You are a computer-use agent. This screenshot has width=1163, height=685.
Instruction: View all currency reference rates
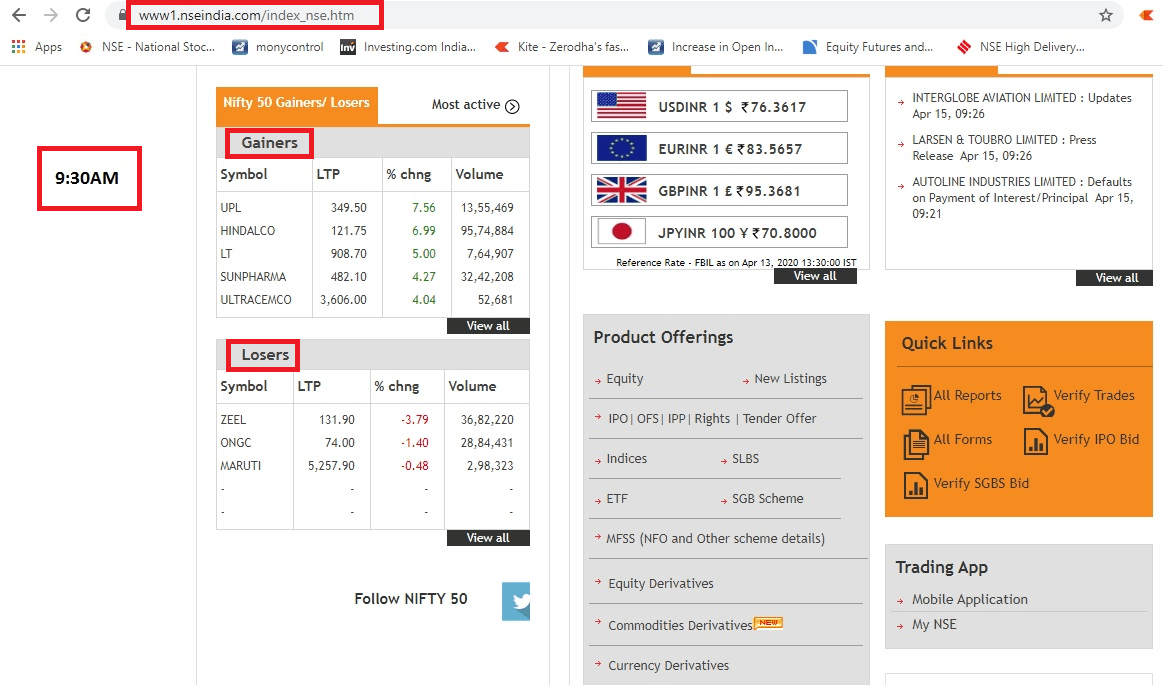(x=815, y=276)
